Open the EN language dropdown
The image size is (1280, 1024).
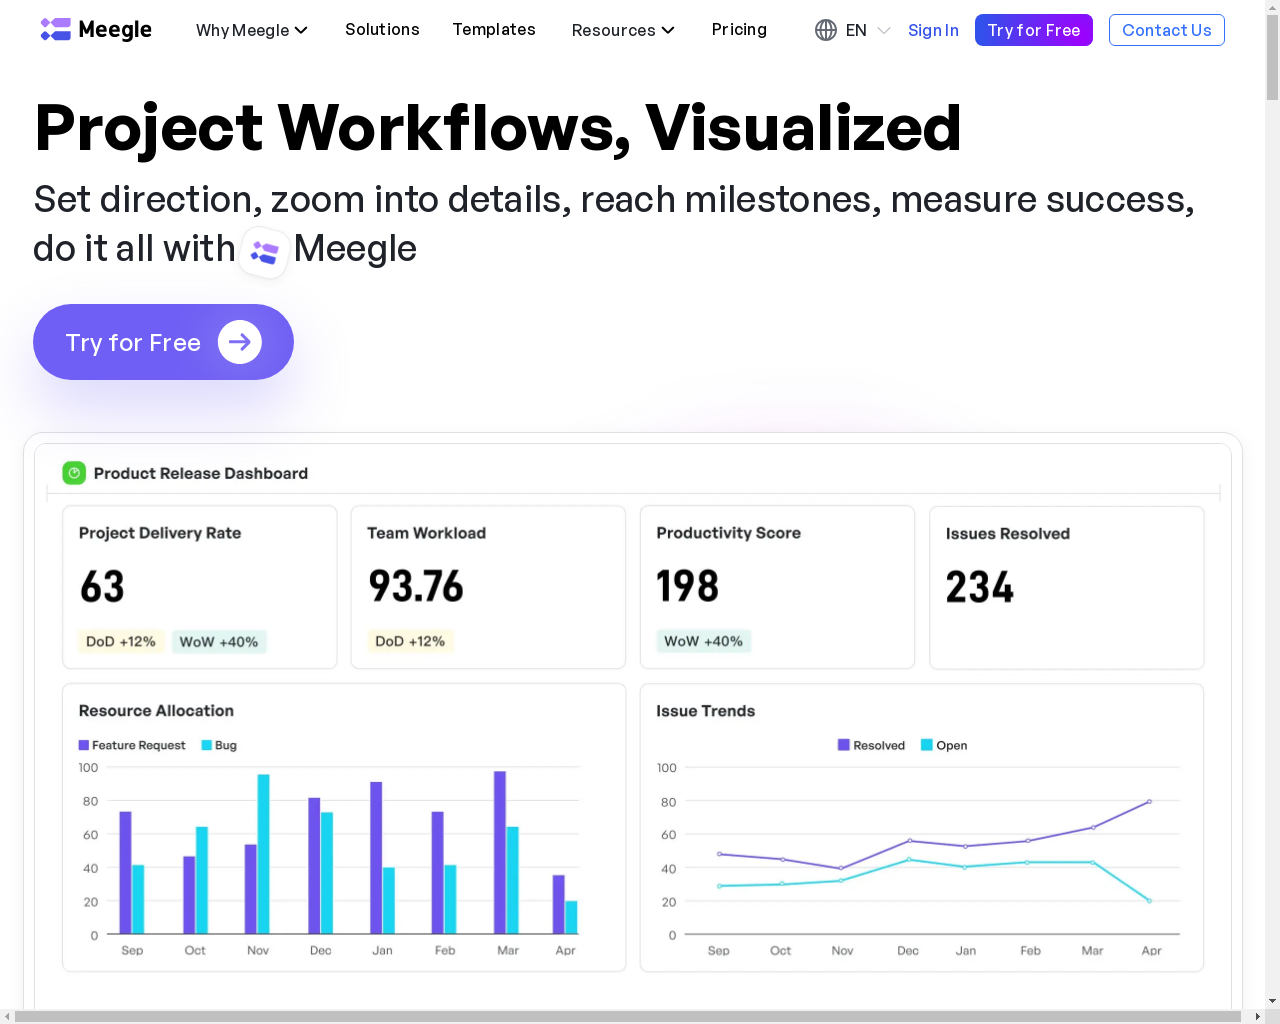coord(867,30)
